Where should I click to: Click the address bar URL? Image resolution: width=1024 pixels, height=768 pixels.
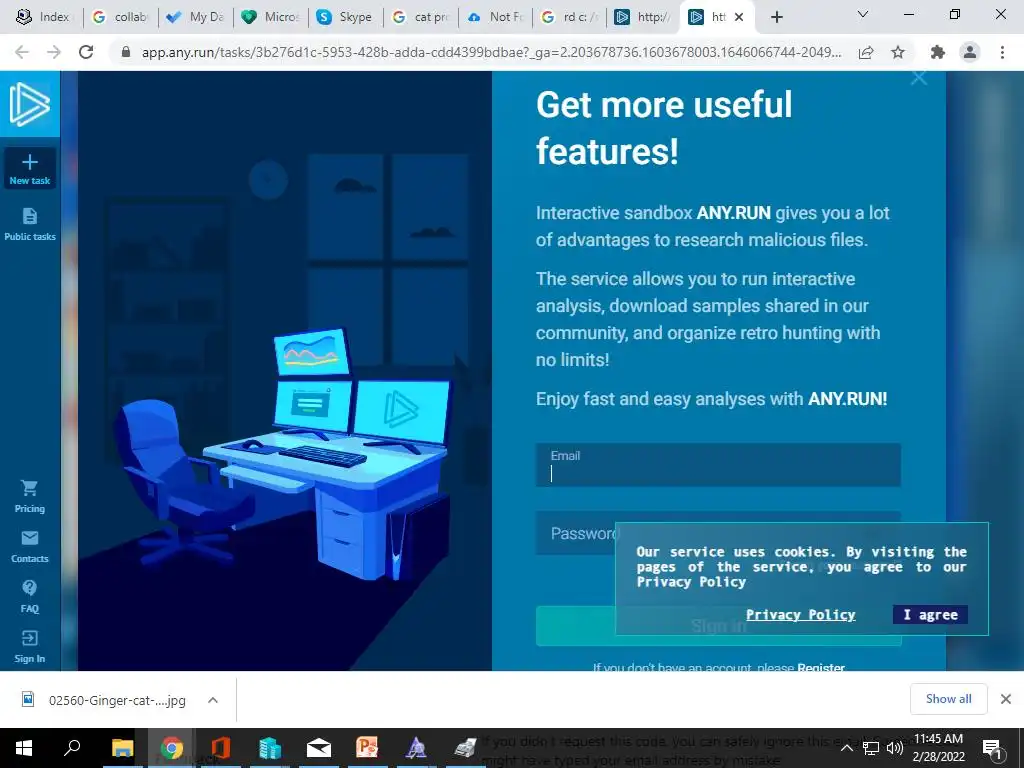pyautogui.click(x=491, y=52)
